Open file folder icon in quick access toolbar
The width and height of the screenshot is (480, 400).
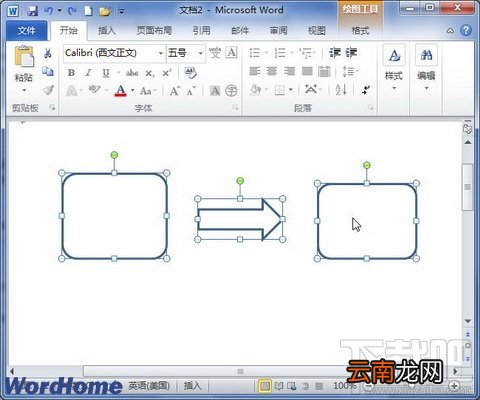(x=105, y=11)
